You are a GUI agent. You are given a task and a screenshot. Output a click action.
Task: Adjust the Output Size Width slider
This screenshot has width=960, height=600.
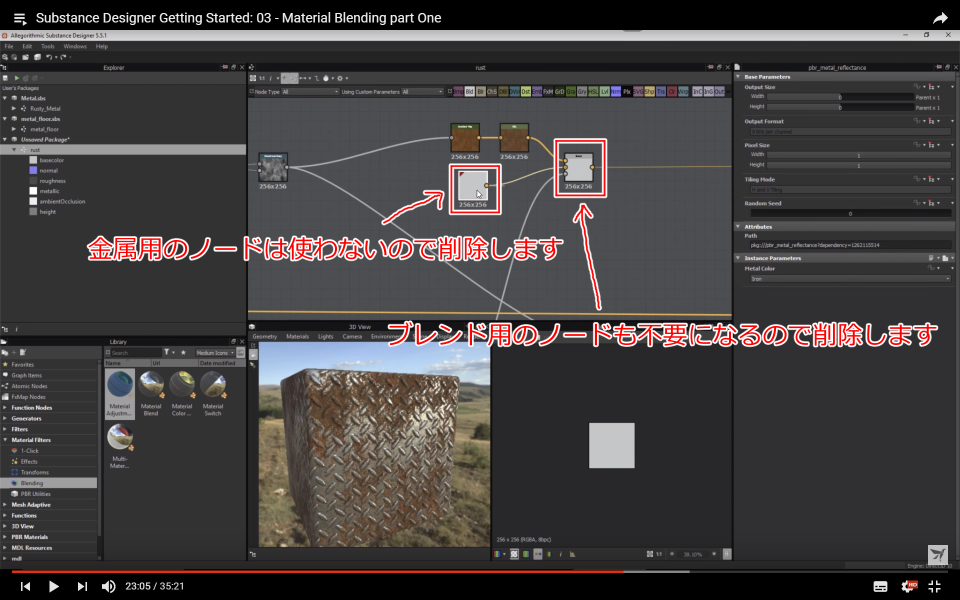tap(839, 97)
